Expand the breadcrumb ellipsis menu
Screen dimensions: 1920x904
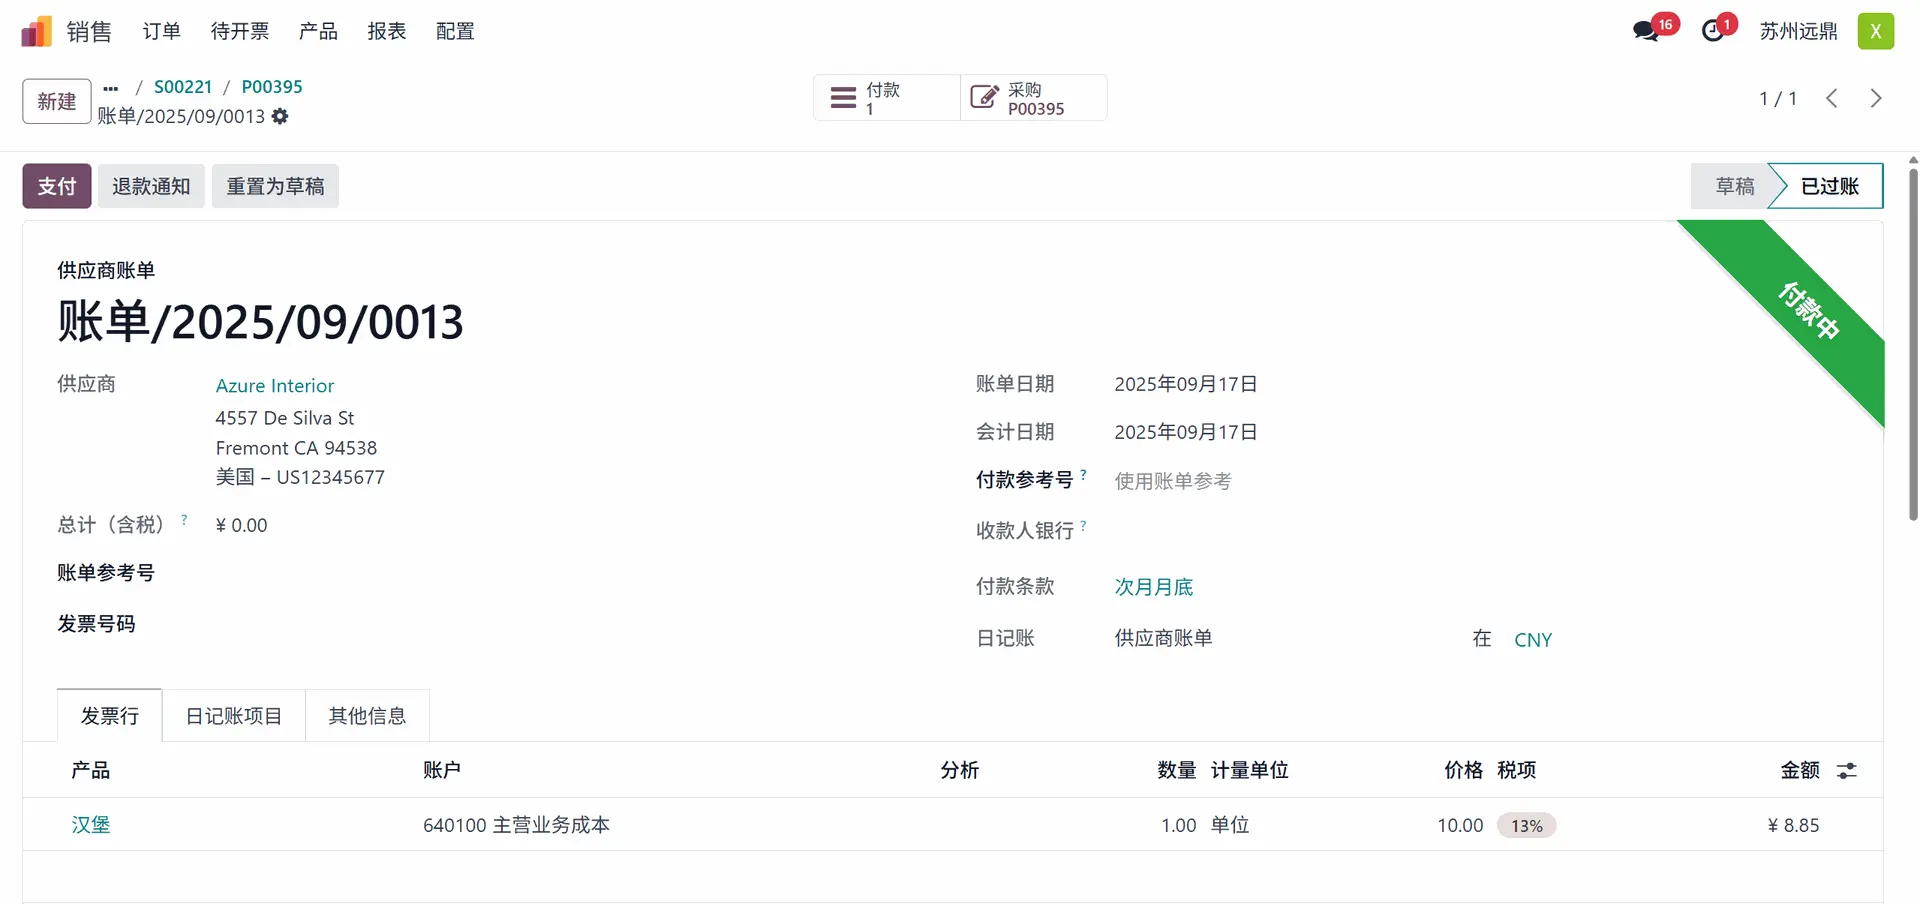(x=111, y=88)
